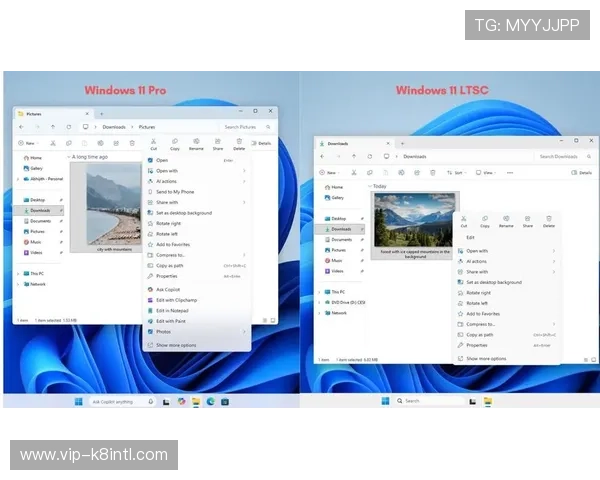Choose Send to My Phone
Image resolution: width=600 pixels, height=480 pixels.
click(175, 191)
